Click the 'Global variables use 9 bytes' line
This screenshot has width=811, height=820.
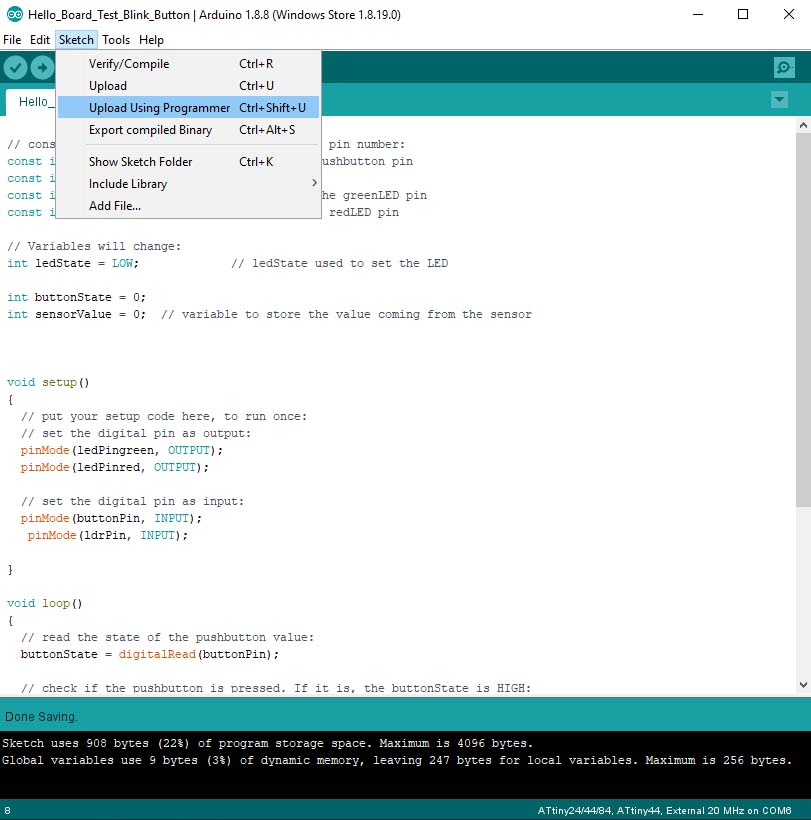coord(397,760)
